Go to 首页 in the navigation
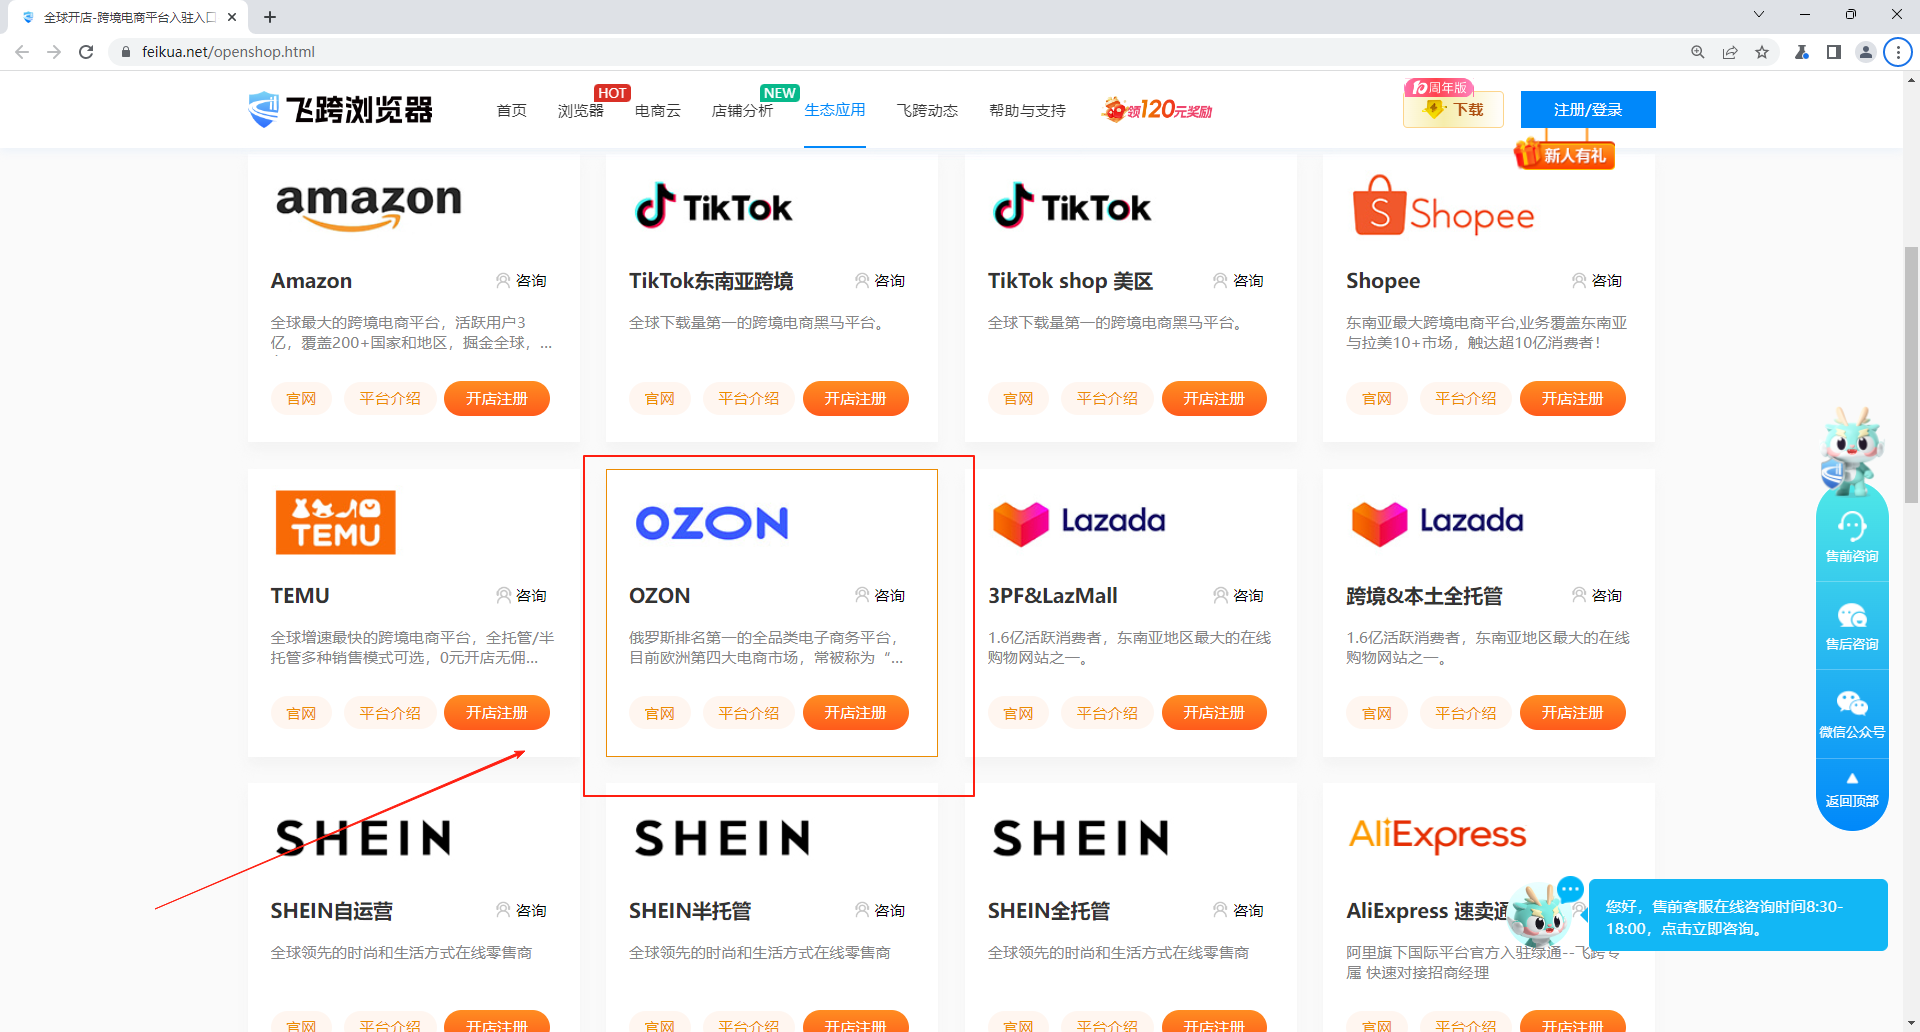1920x1032 pixels. click(x=512, y=110)
